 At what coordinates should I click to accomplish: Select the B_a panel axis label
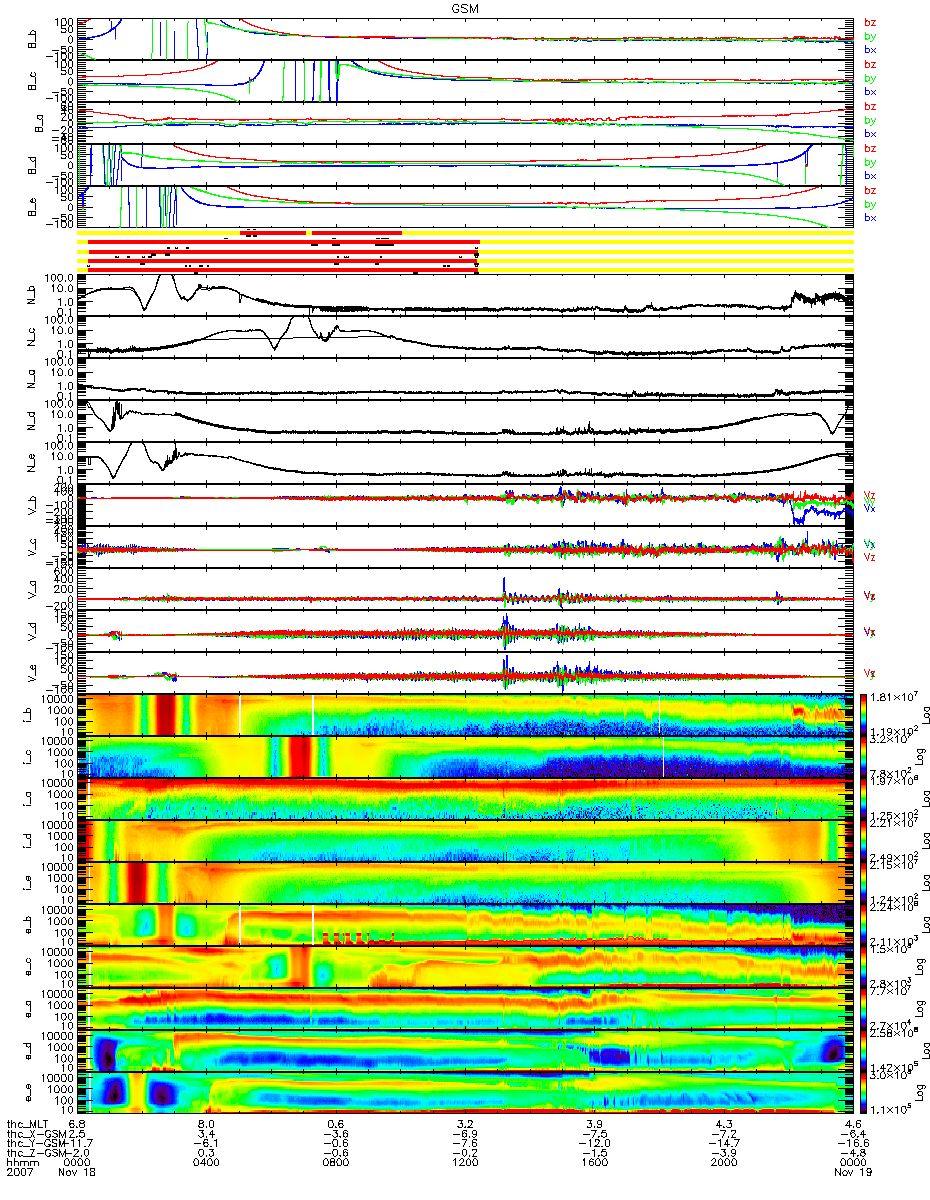click(39, 123)
